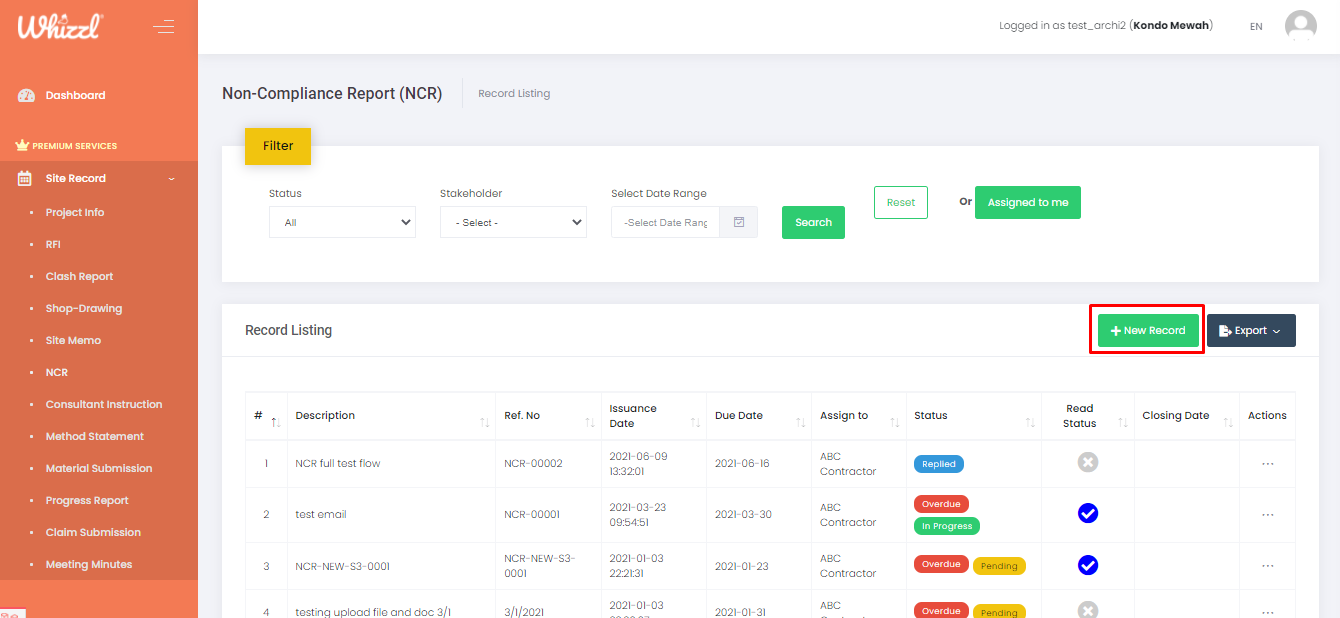1340x618 pixels.
Task: Go to Clash Report in sidebar
Action: (x=79, y=277)
